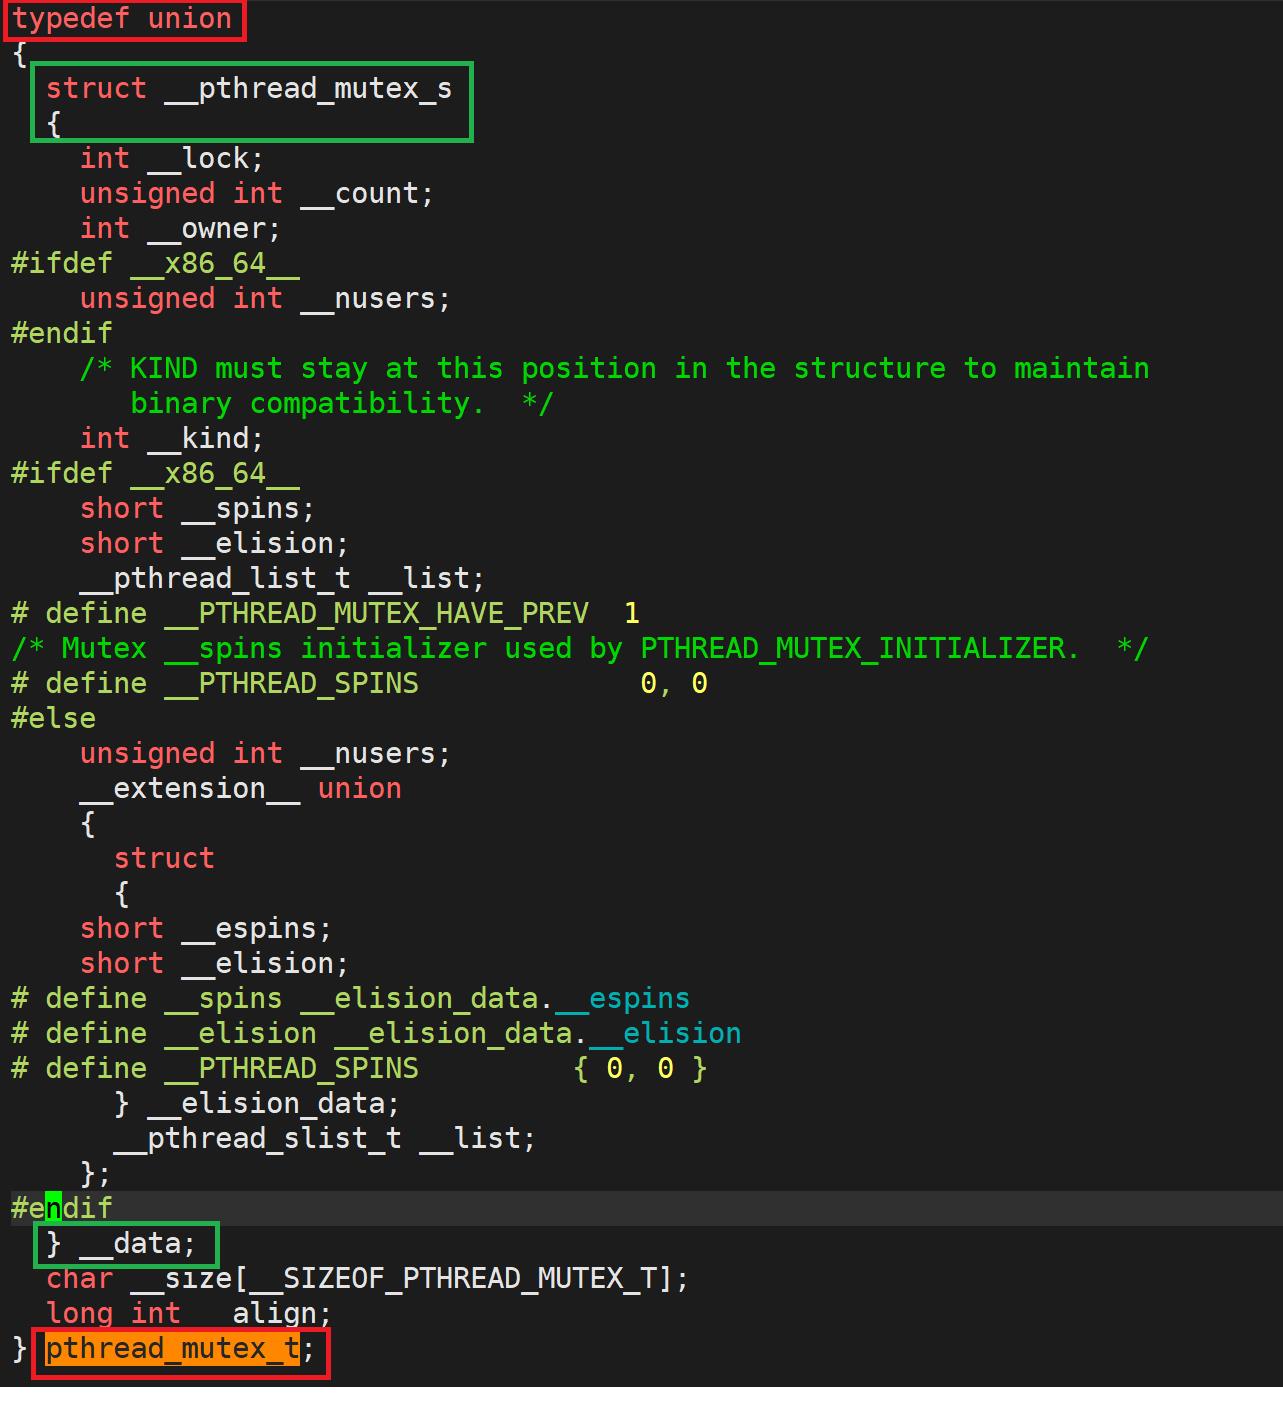Screen dimensions: 1283x1420
Task: Click the '} __data;' closing line
Action: coord(121,1244)
